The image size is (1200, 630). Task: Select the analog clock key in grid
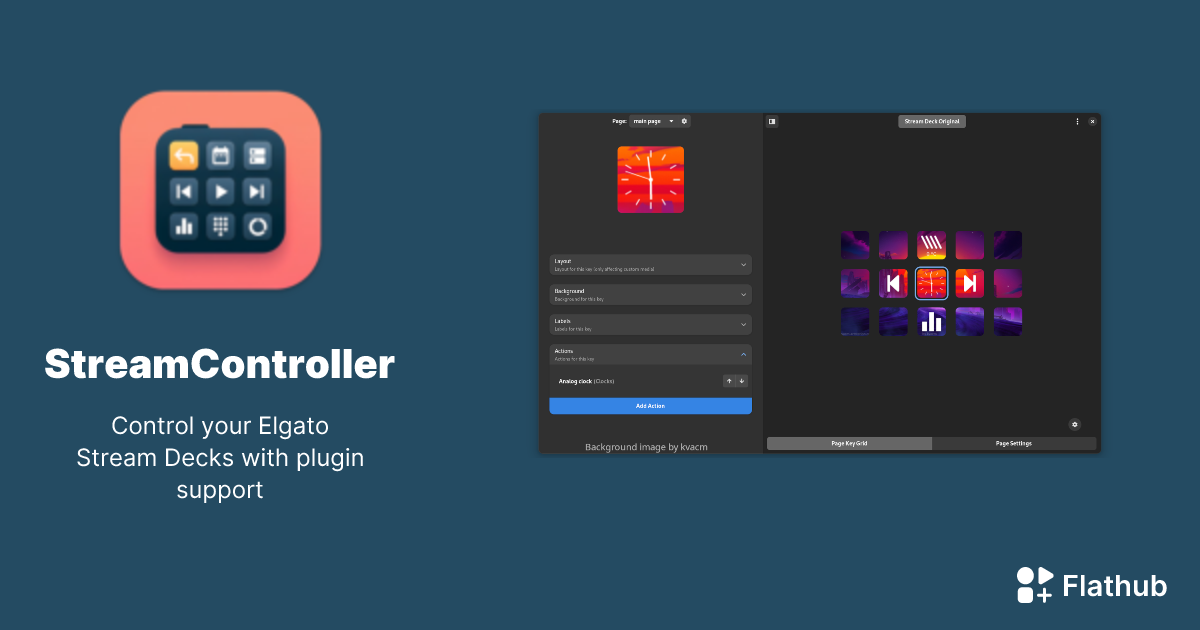pos(931,284)
